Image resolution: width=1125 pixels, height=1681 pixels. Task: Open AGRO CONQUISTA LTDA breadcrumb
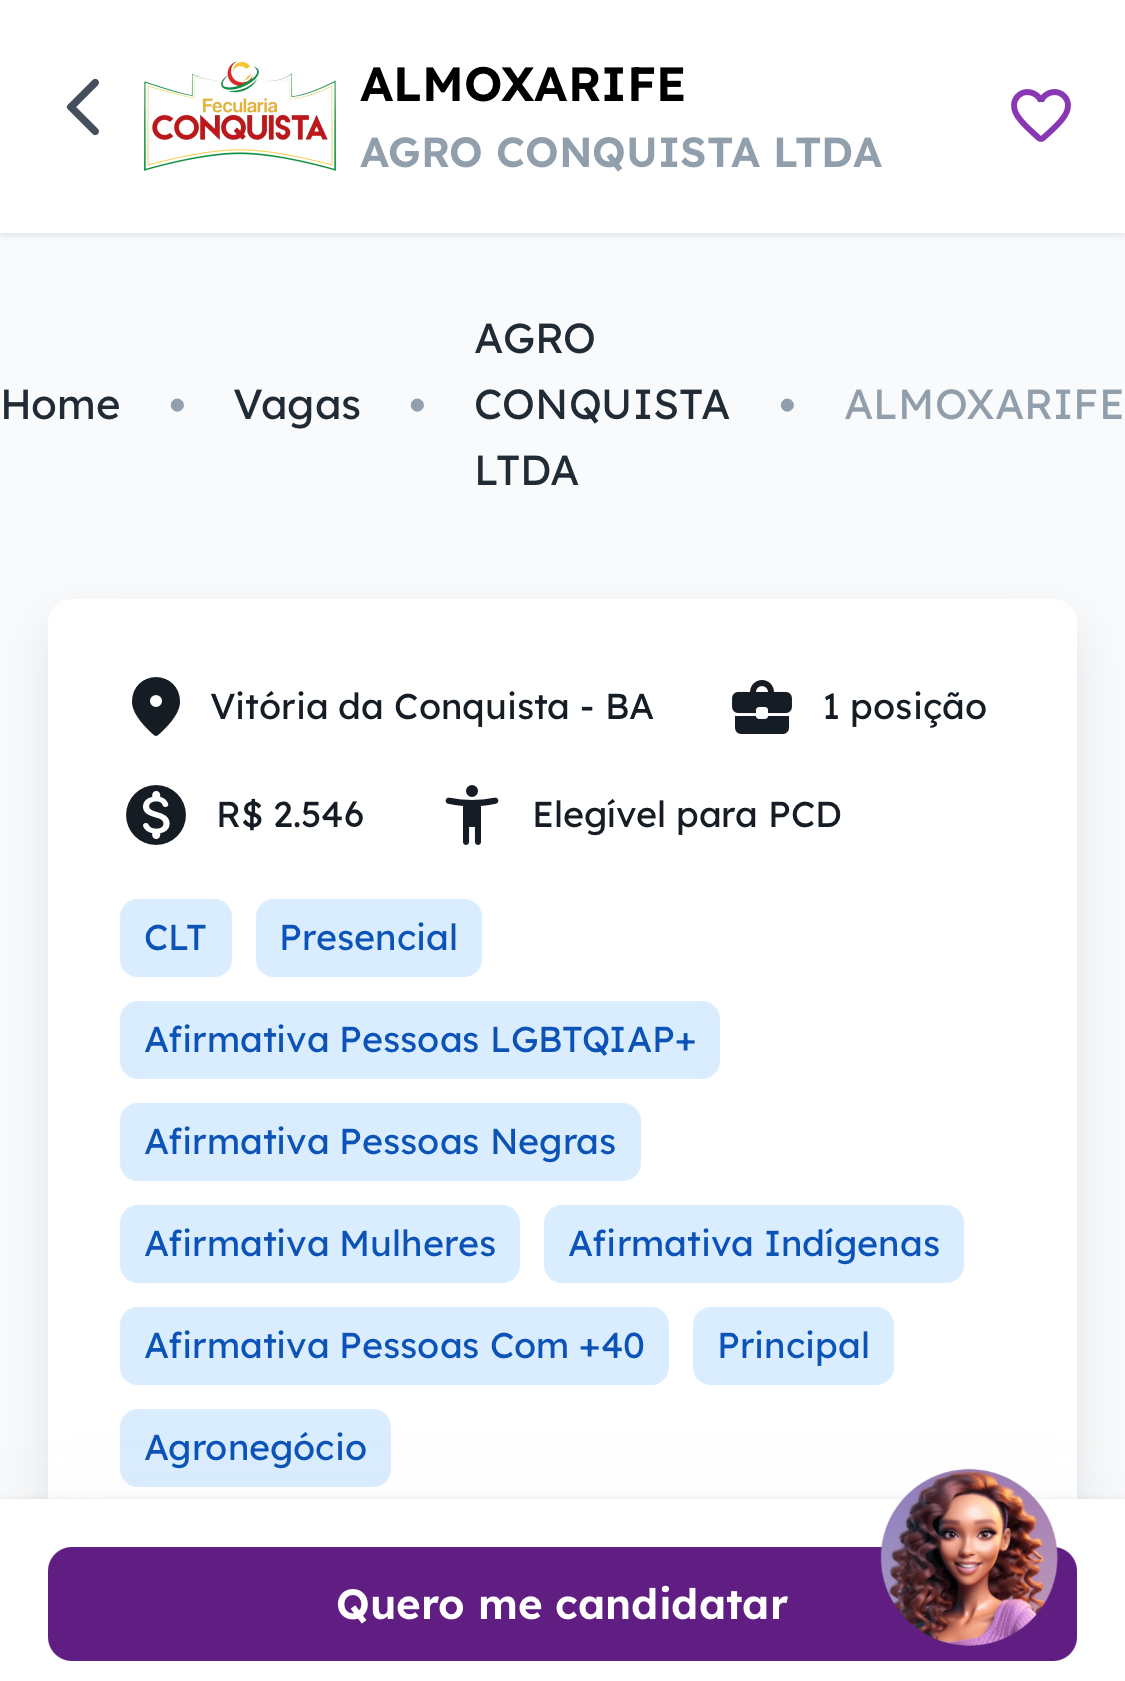(x=602, y=405)
